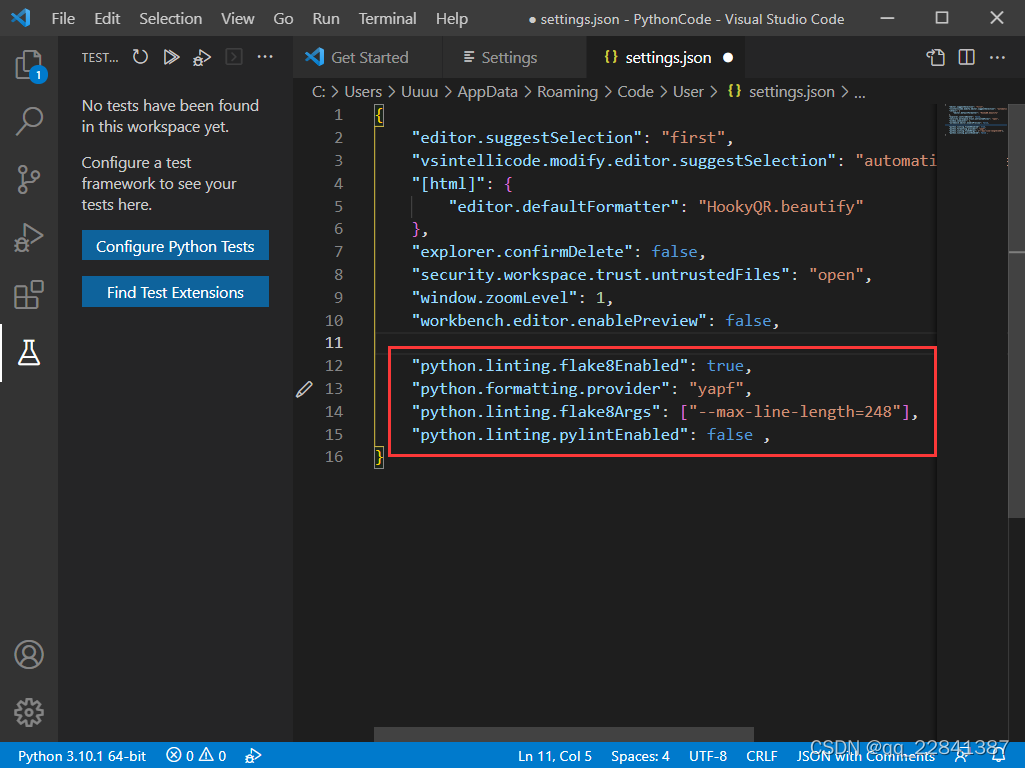The height and width of the screenshot is (768, 1025).
Task: Show test output terminal icon
Action: pos(233,57)
